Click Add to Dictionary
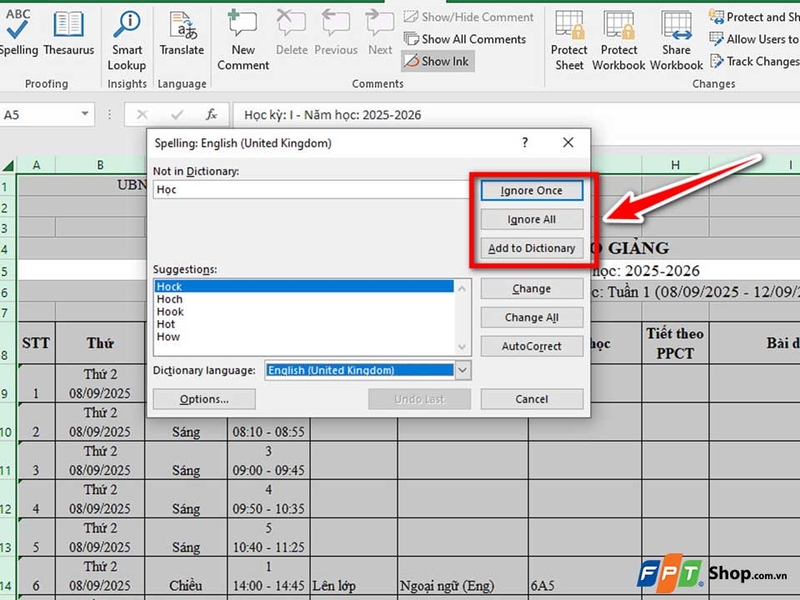This screenshot has width=800, height=600. 532,248
